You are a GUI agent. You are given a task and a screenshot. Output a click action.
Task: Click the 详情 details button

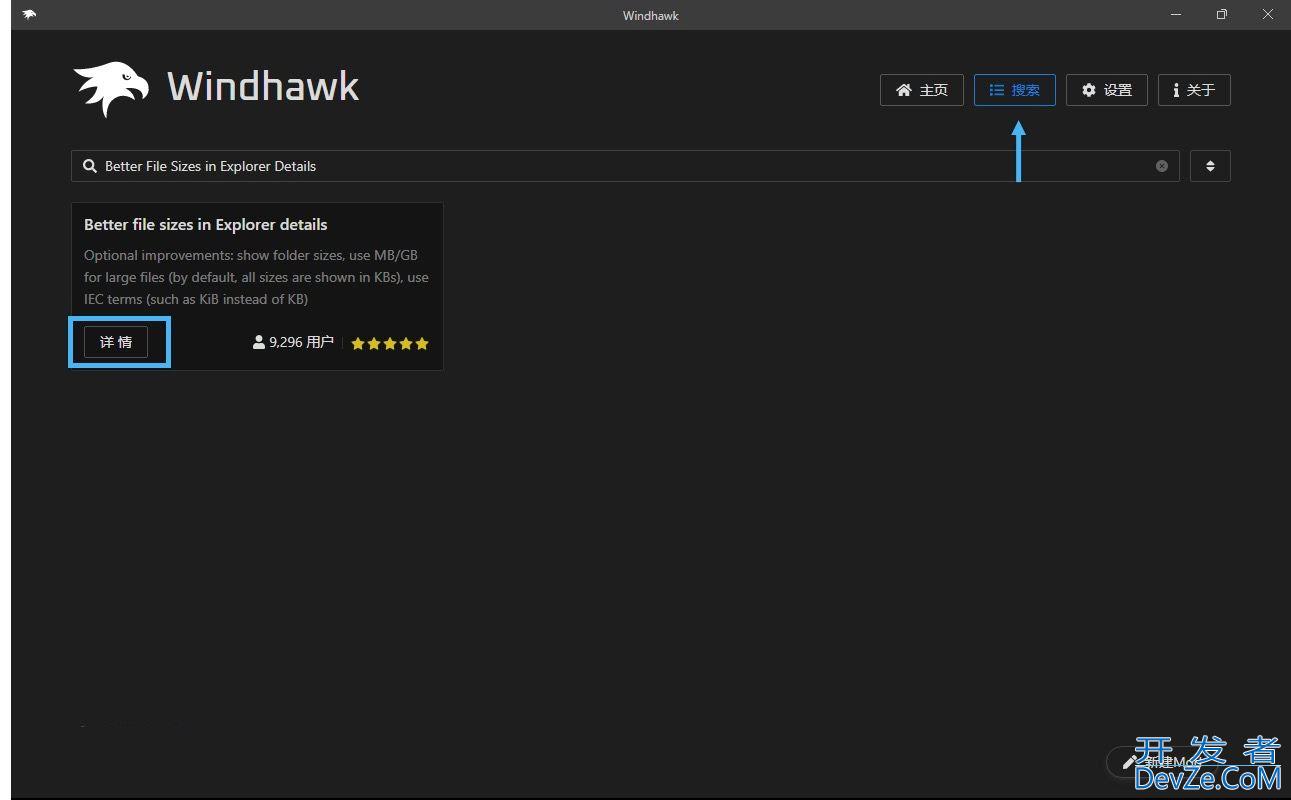point(116,342)
